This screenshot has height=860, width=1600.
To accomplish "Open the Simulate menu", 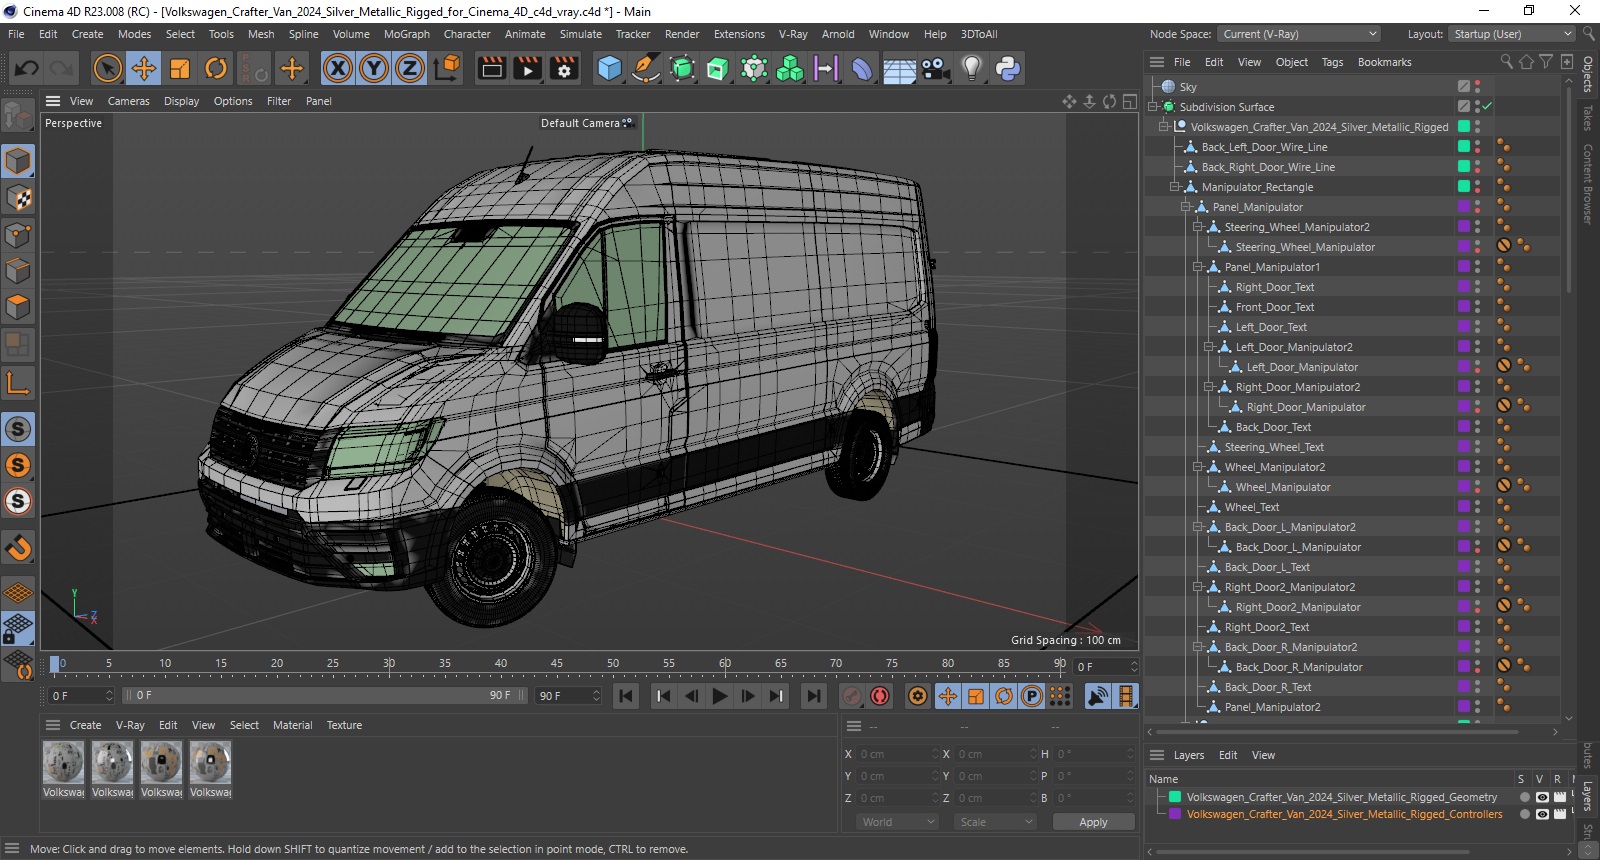I will tap(581, 34).
